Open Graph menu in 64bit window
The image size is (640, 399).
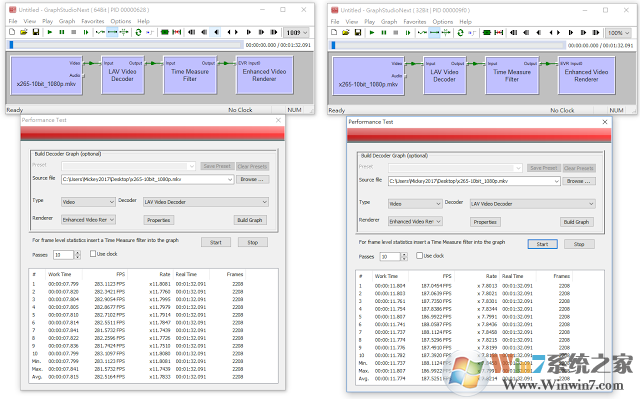67,21
